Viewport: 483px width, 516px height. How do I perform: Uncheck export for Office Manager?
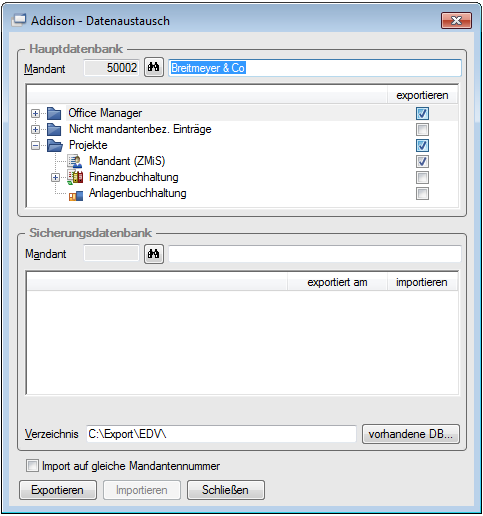point(422,113)
